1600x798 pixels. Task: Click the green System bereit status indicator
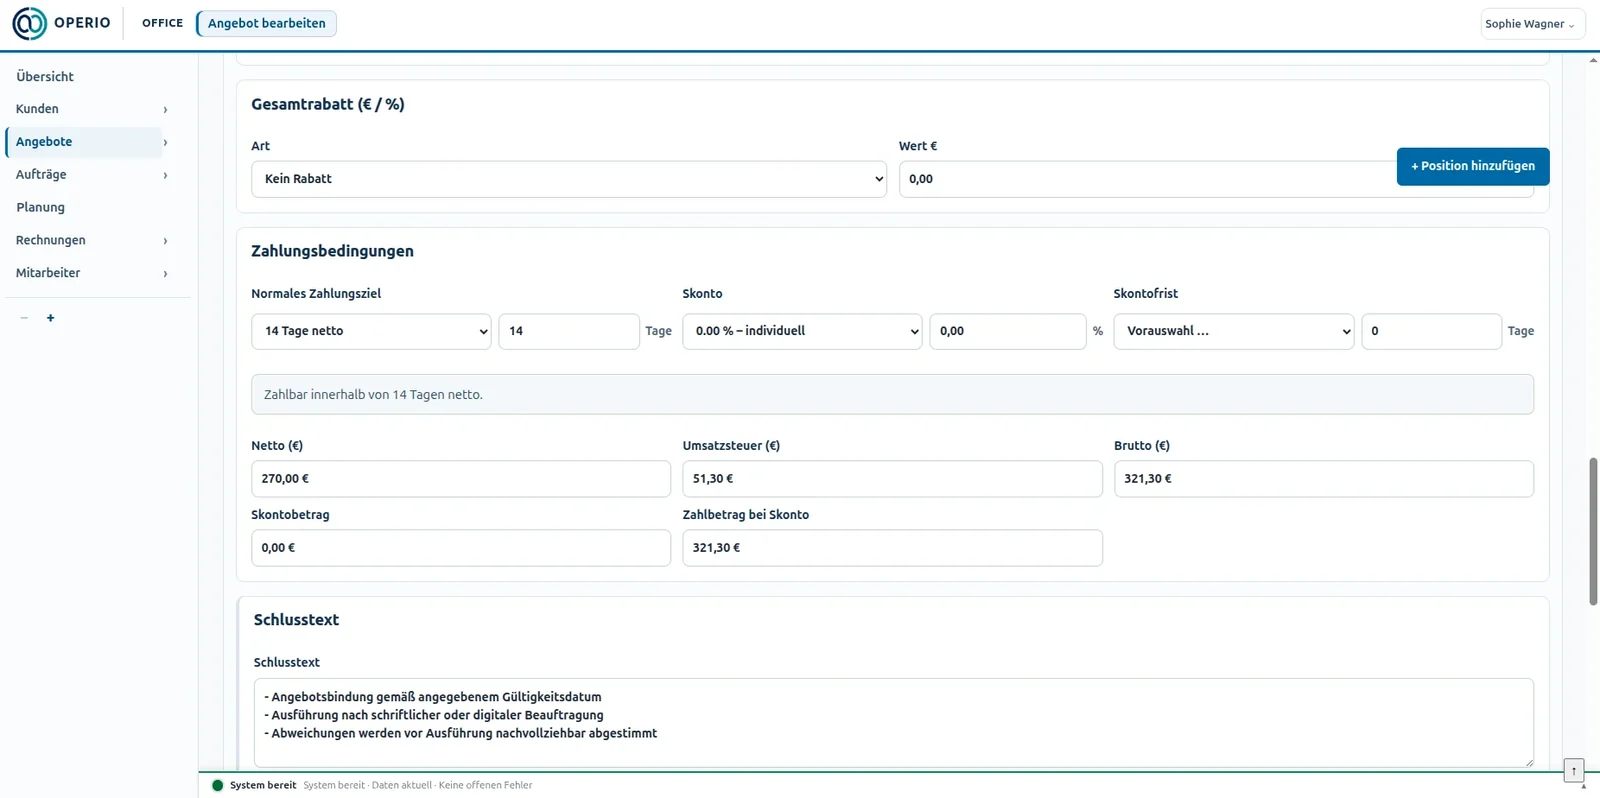point(217,785)
